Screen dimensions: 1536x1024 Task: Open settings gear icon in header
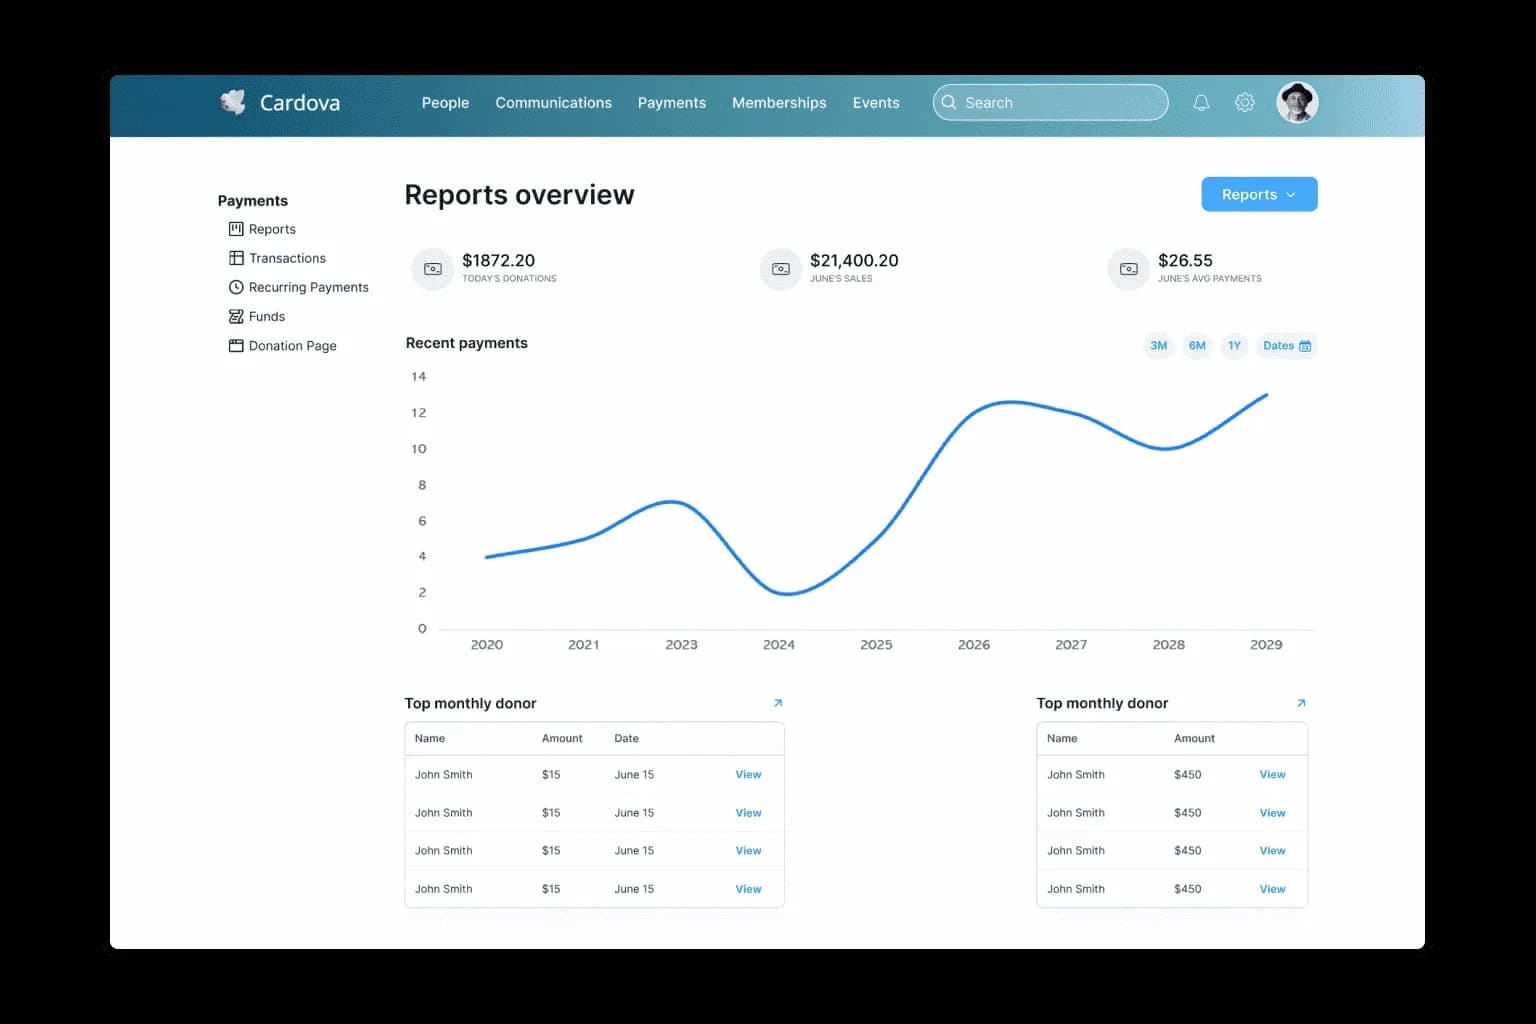(1245, 102)
